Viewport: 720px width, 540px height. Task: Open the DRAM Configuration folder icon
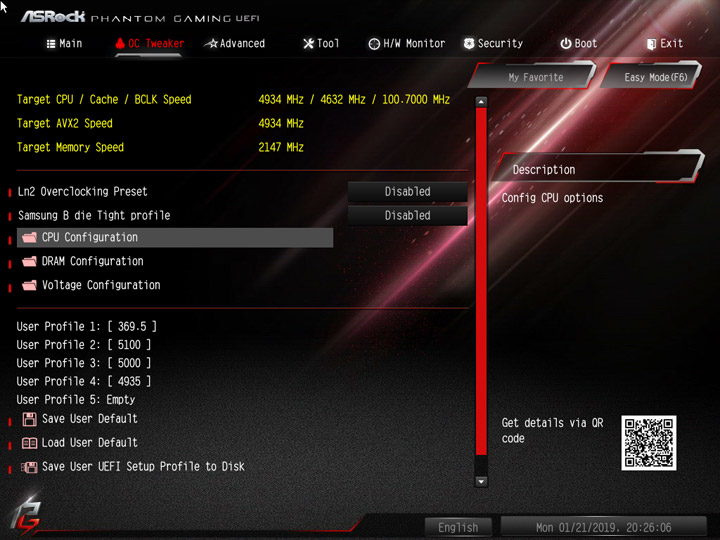(x=29, y=261)
